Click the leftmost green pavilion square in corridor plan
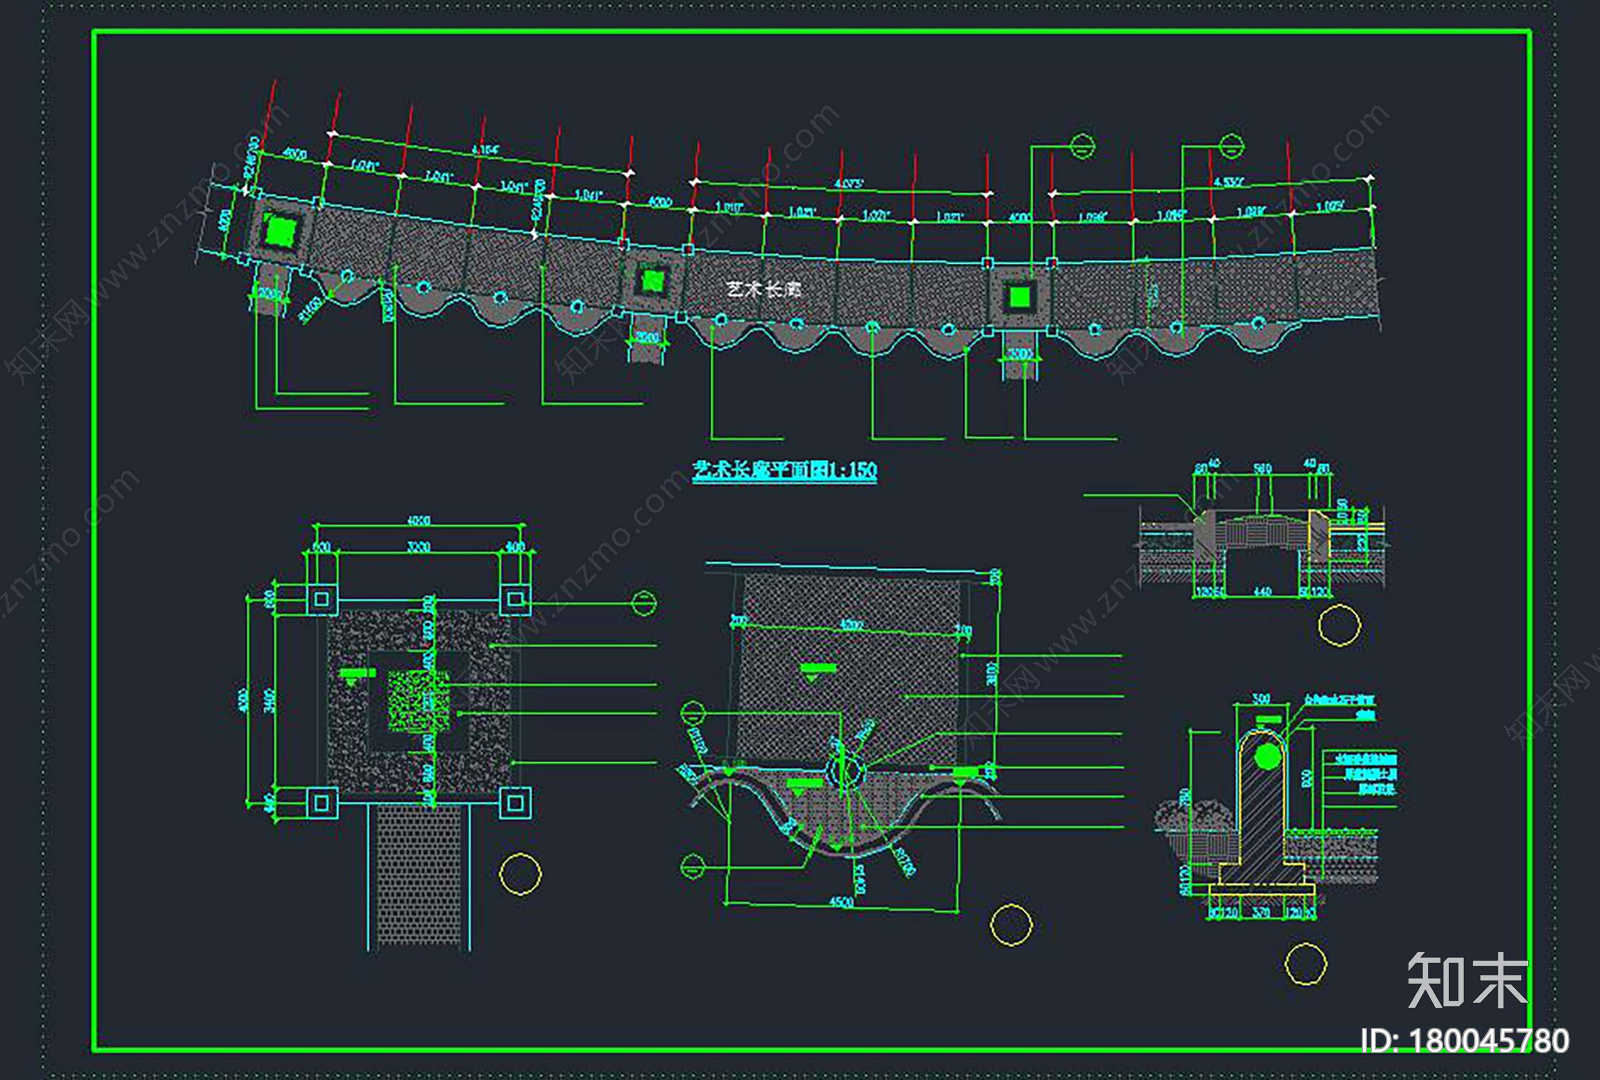1600x1080 pixels. [x=281, y=232]
